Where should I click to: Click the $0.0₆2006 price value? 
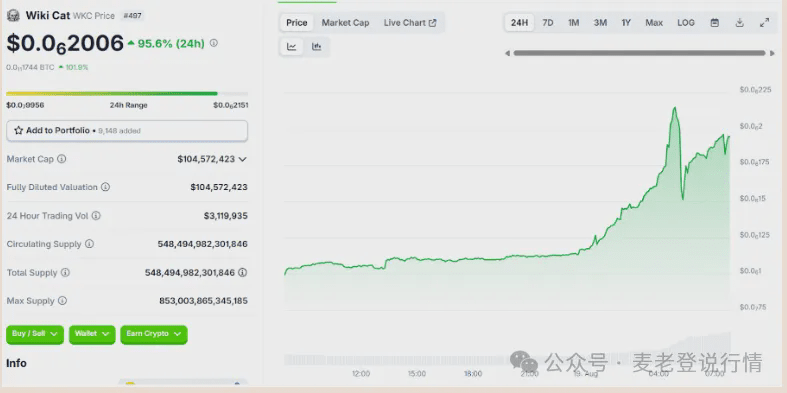point(65,44)
